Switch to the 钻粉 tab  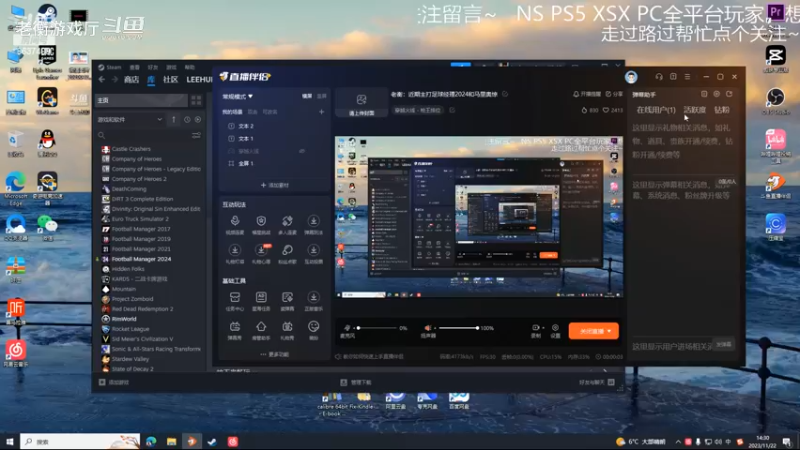[x=721, y=110]
